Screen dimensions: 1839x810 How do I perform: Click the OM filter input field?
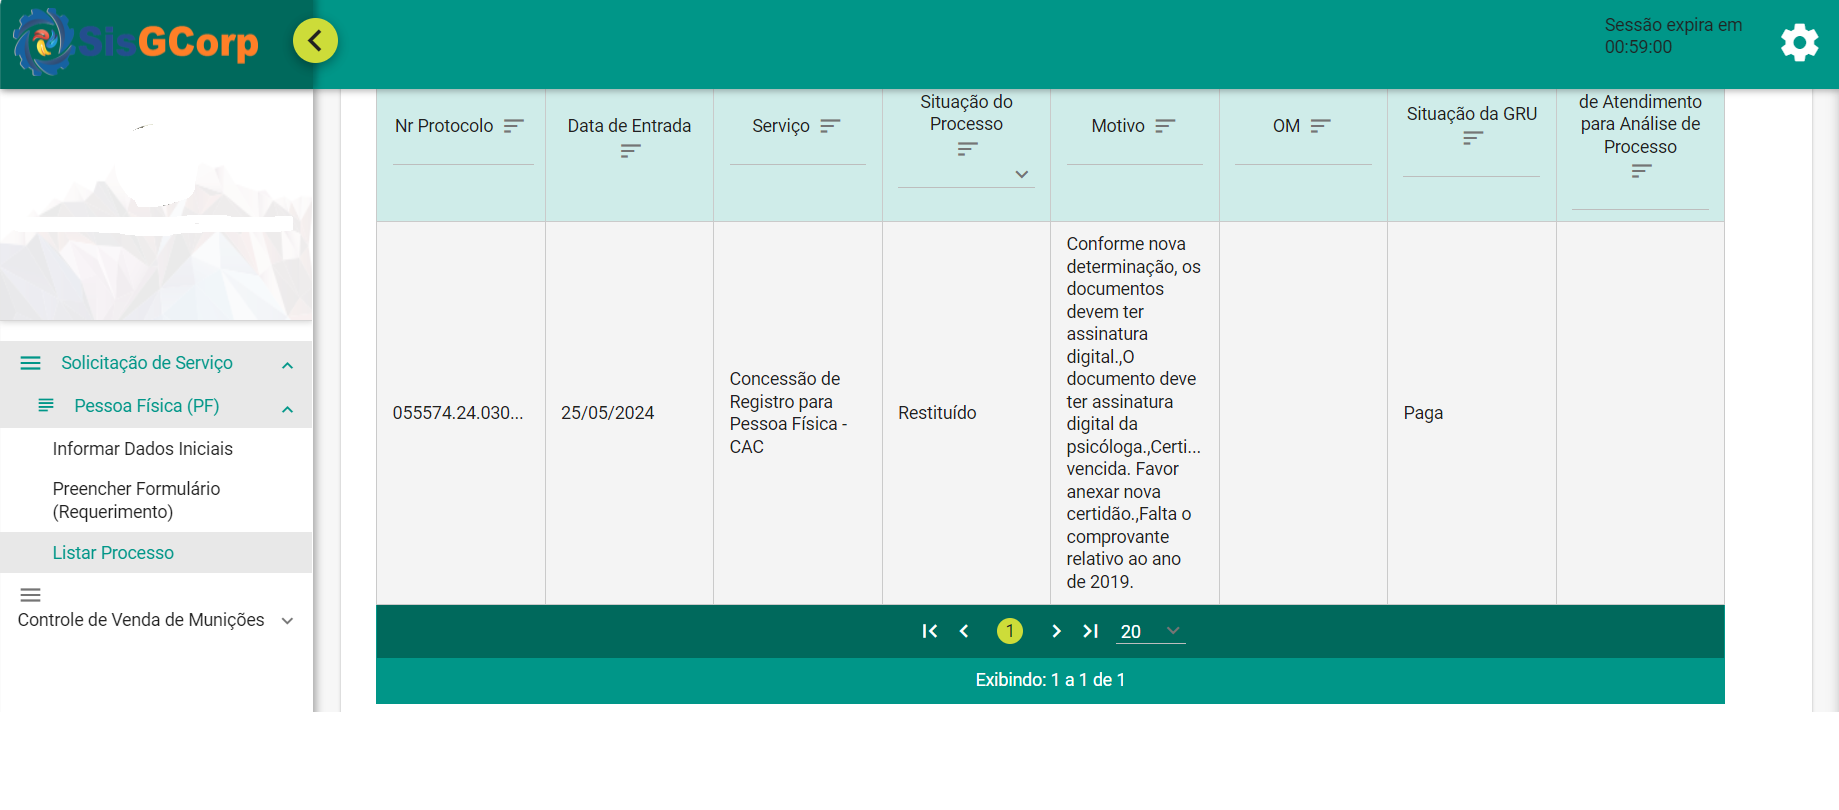[1303, 154]
